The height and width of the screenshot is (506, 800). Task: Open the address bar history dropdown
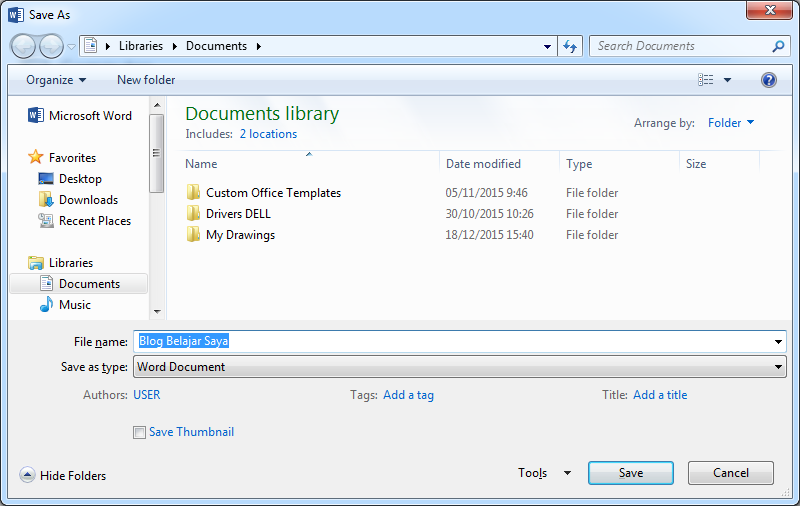pos(547,46)
